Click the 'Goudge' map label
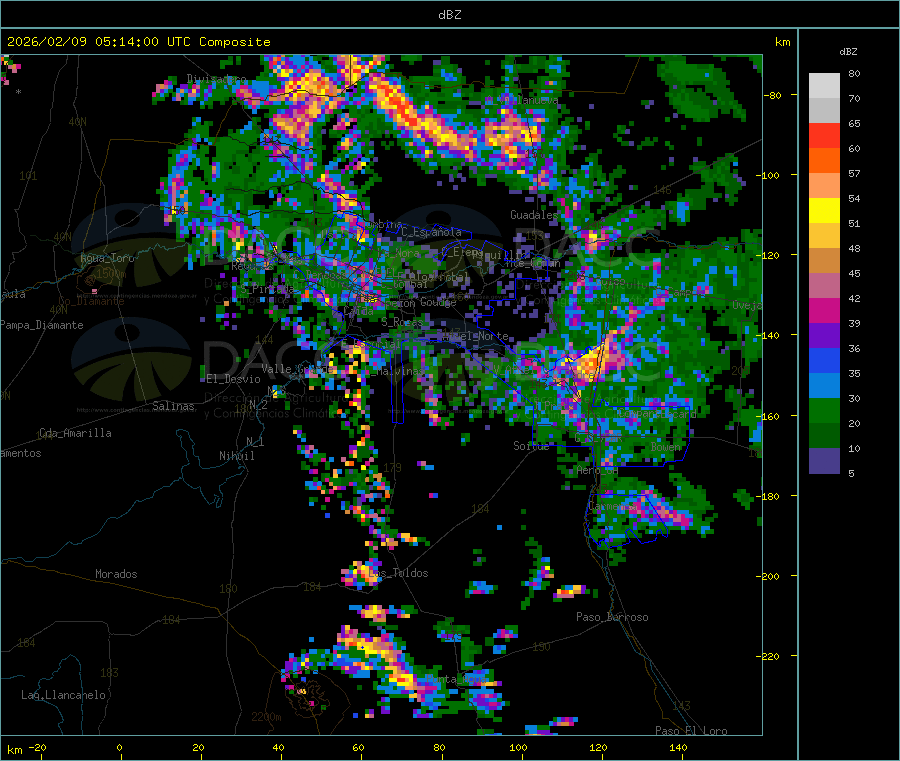This screenshot has height=761, width=900. pyautogui.click(x=438, y=302)
